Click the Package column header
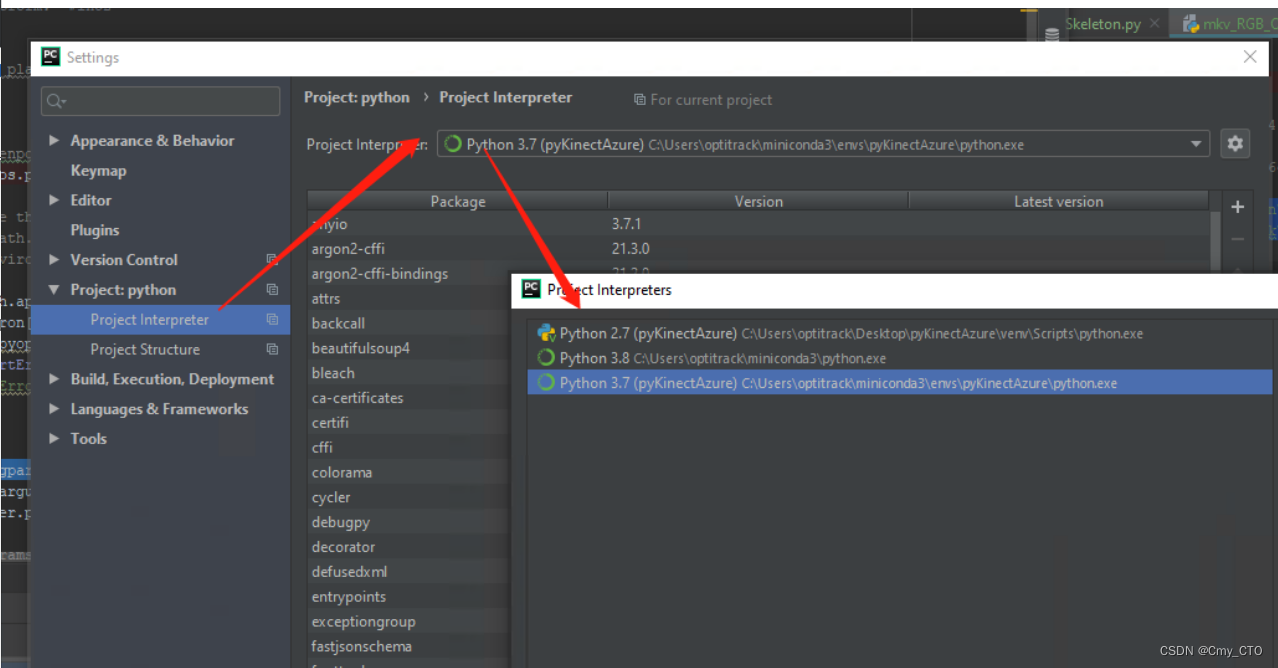The width and height of the screenshot is (1278, 668). pos(458,201)
